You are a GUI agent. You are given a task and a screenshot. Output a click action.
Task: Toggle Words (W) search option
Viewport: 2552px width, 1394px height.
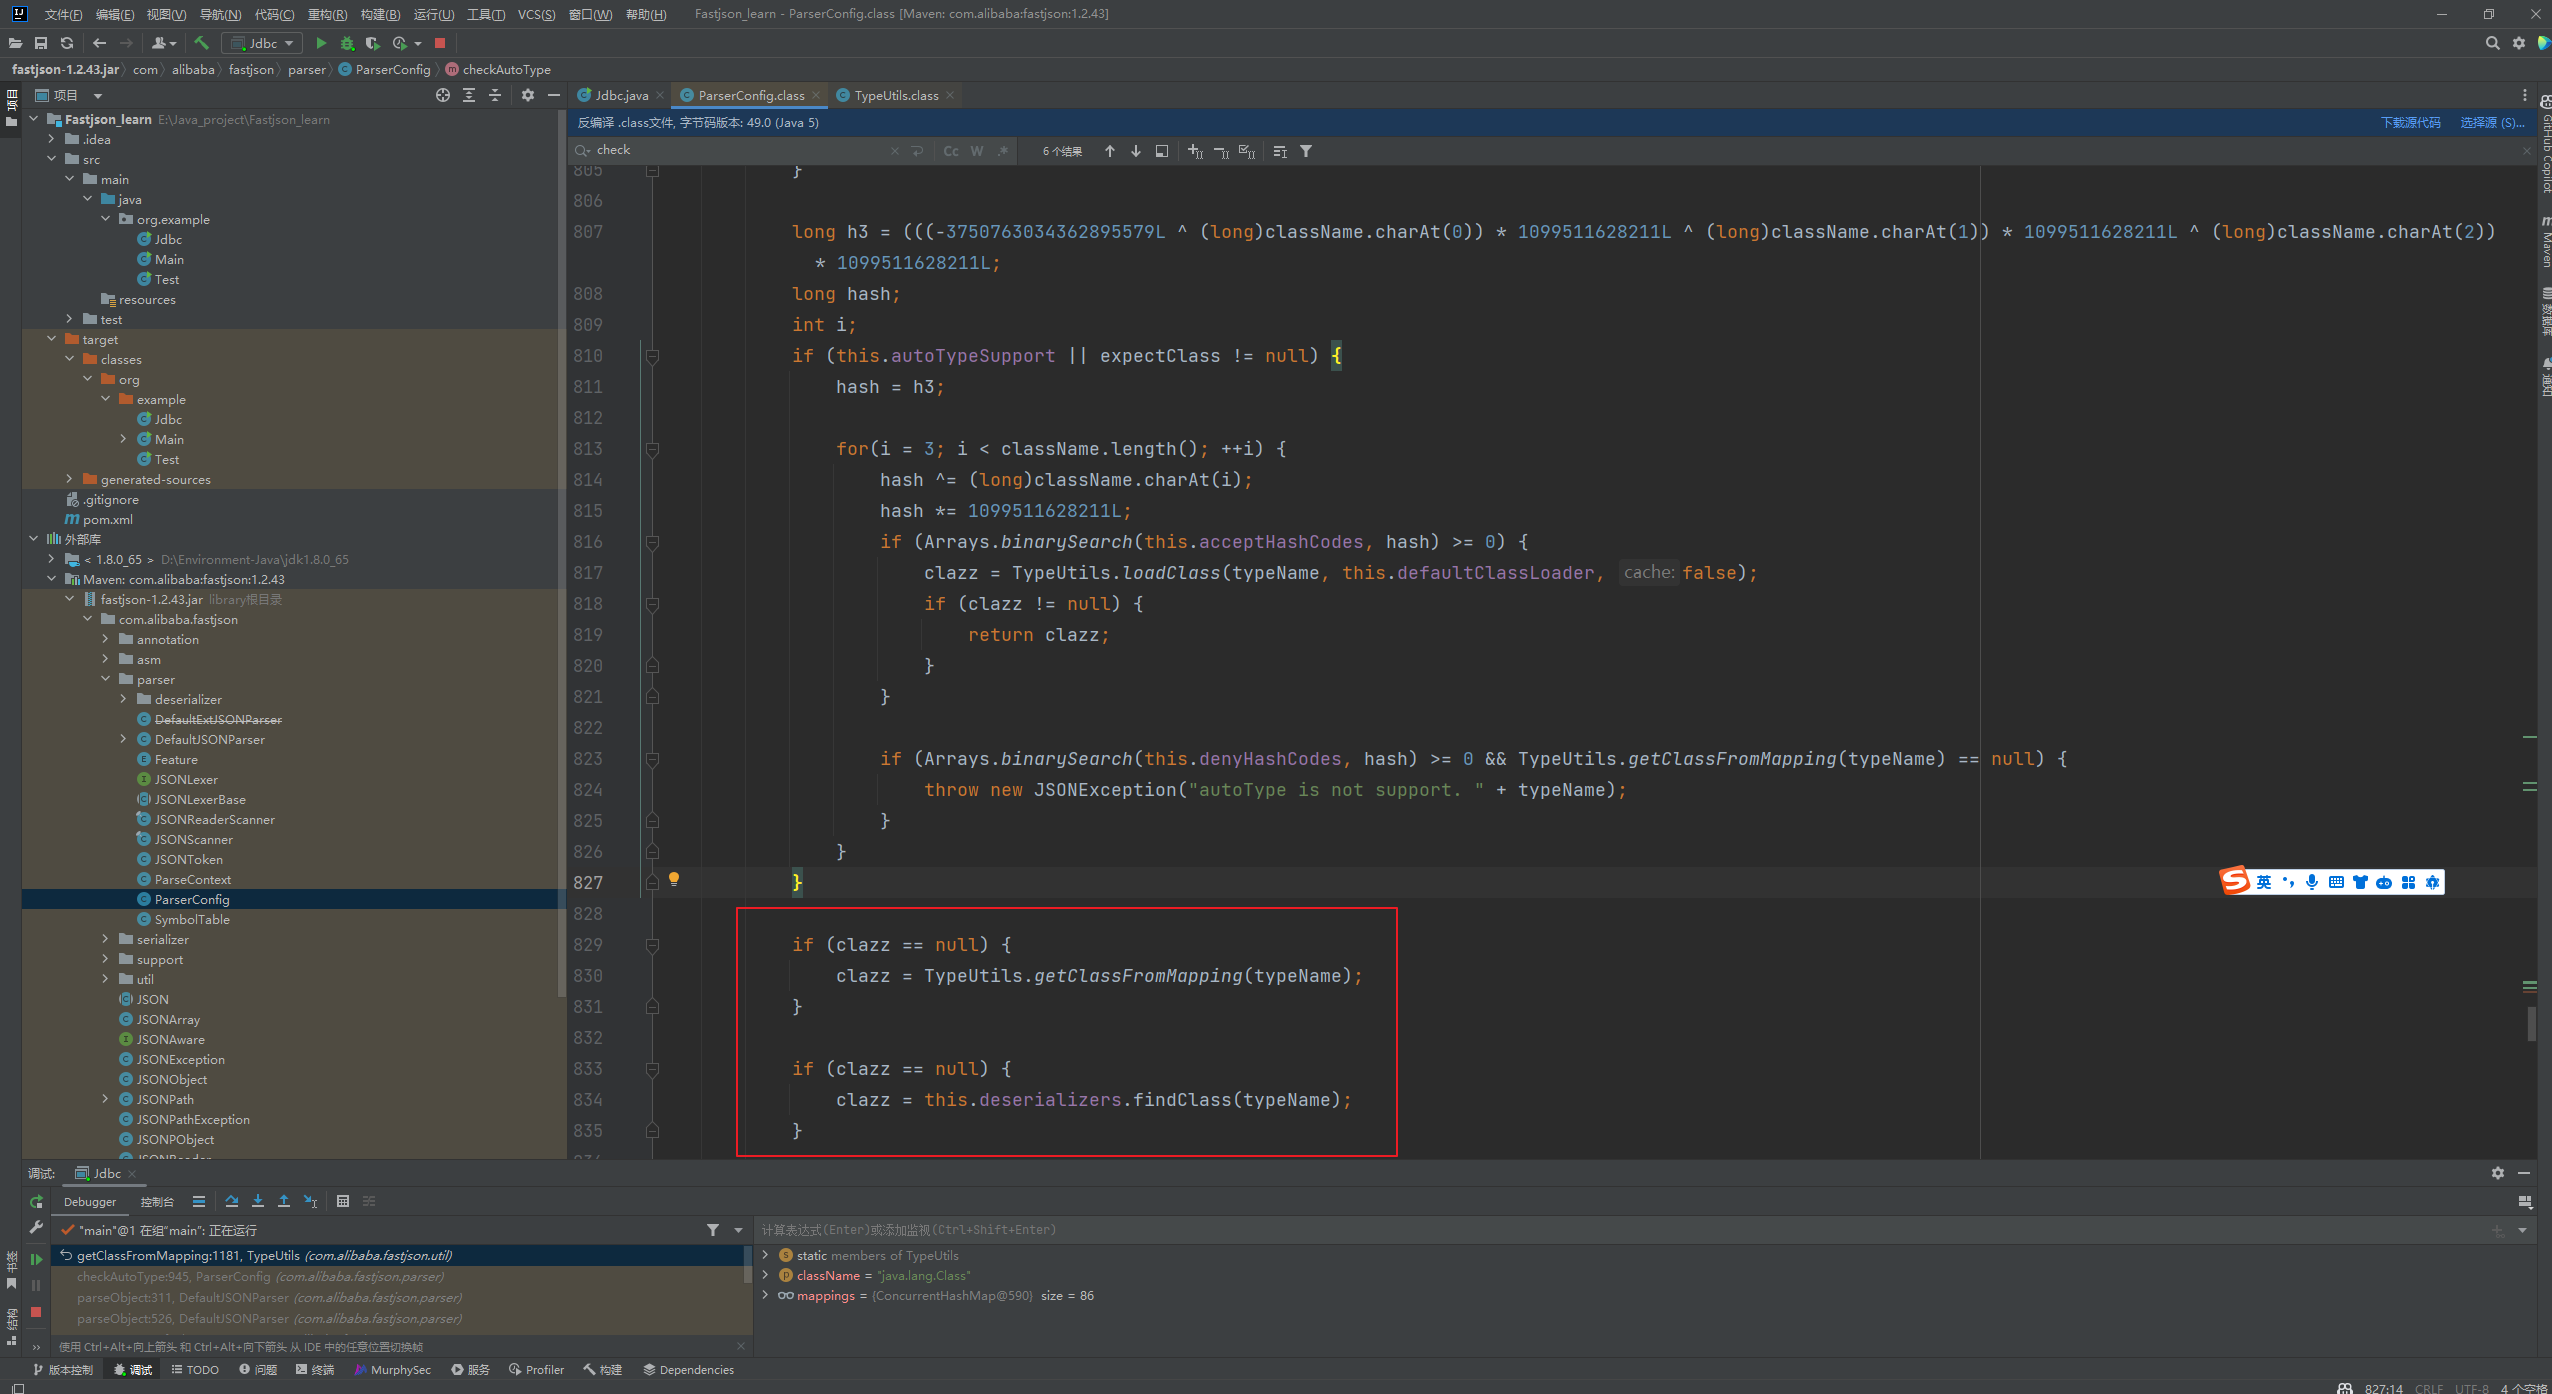pyautogui.click(x=977, y=151)
